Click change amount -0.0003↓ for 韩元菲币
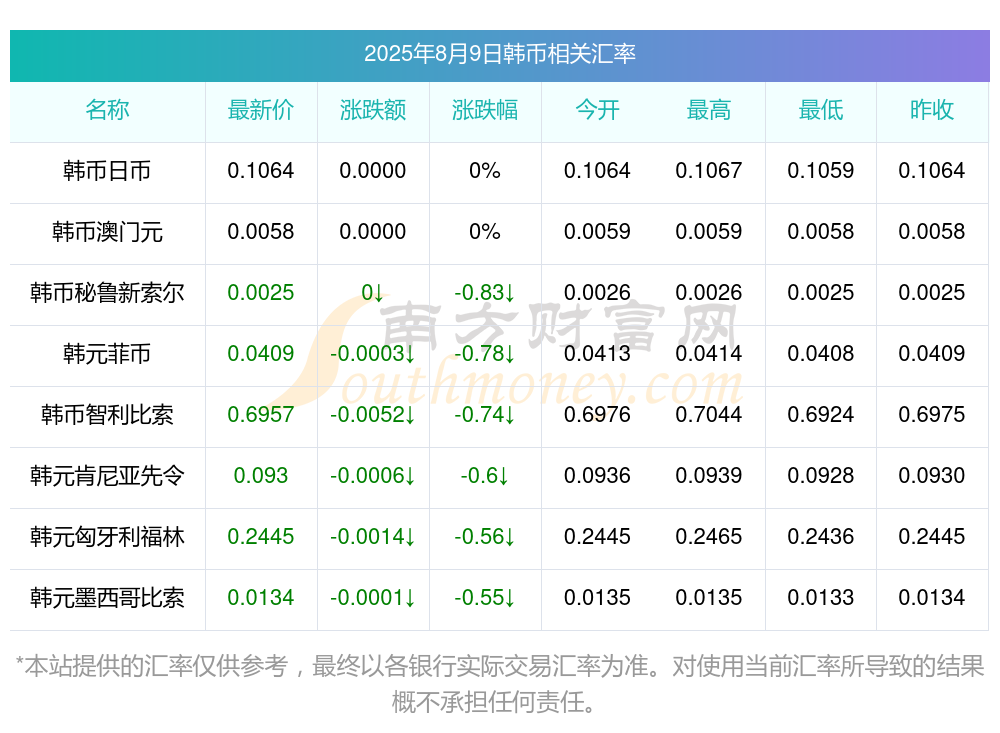This screenshot has width=1000, height=733. pos(373,353)
